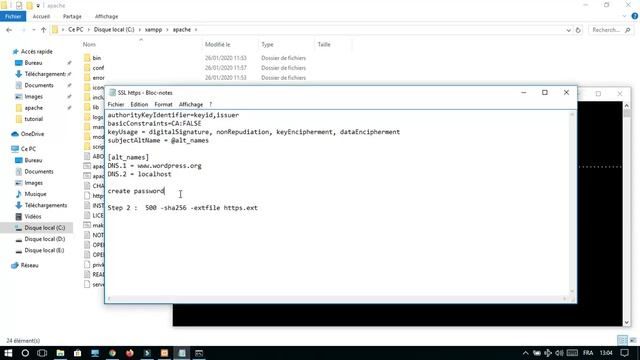640x360 pixels.
Task: Sort by the Taille column header
Action: [x=324, y=44]
